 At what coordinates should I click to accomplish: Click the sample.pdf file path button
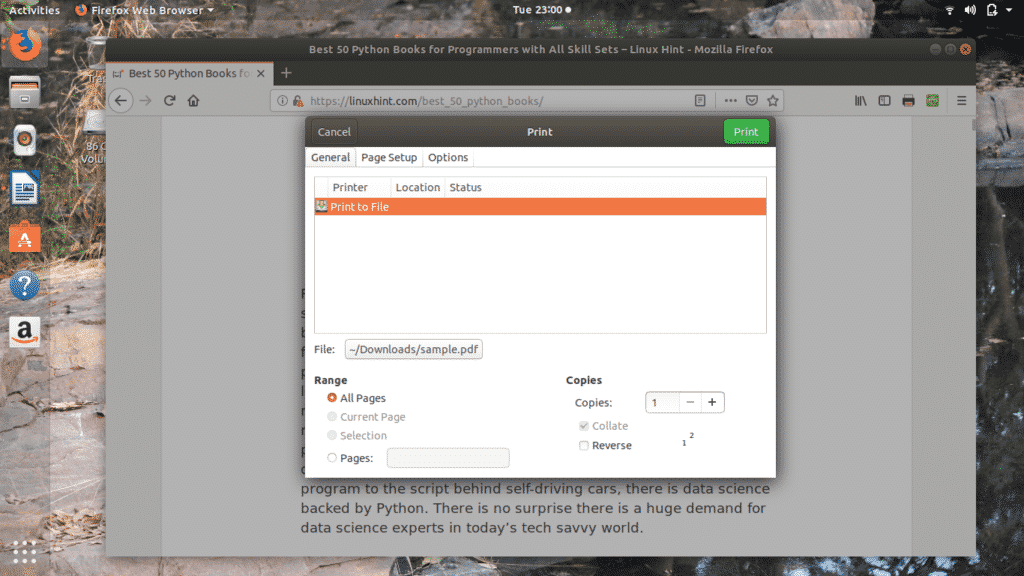(x=413, y=349)
